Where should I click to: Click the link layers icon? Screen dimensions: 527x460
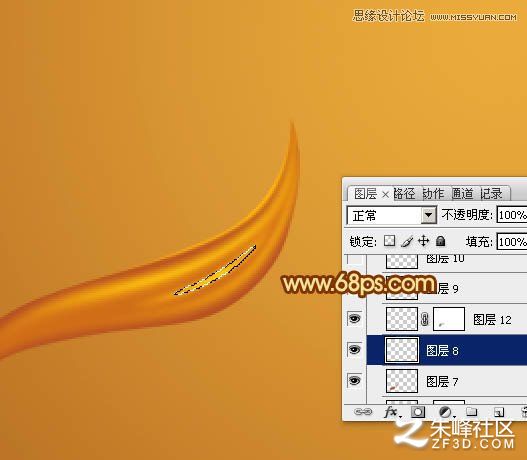[x=363, y=412]
